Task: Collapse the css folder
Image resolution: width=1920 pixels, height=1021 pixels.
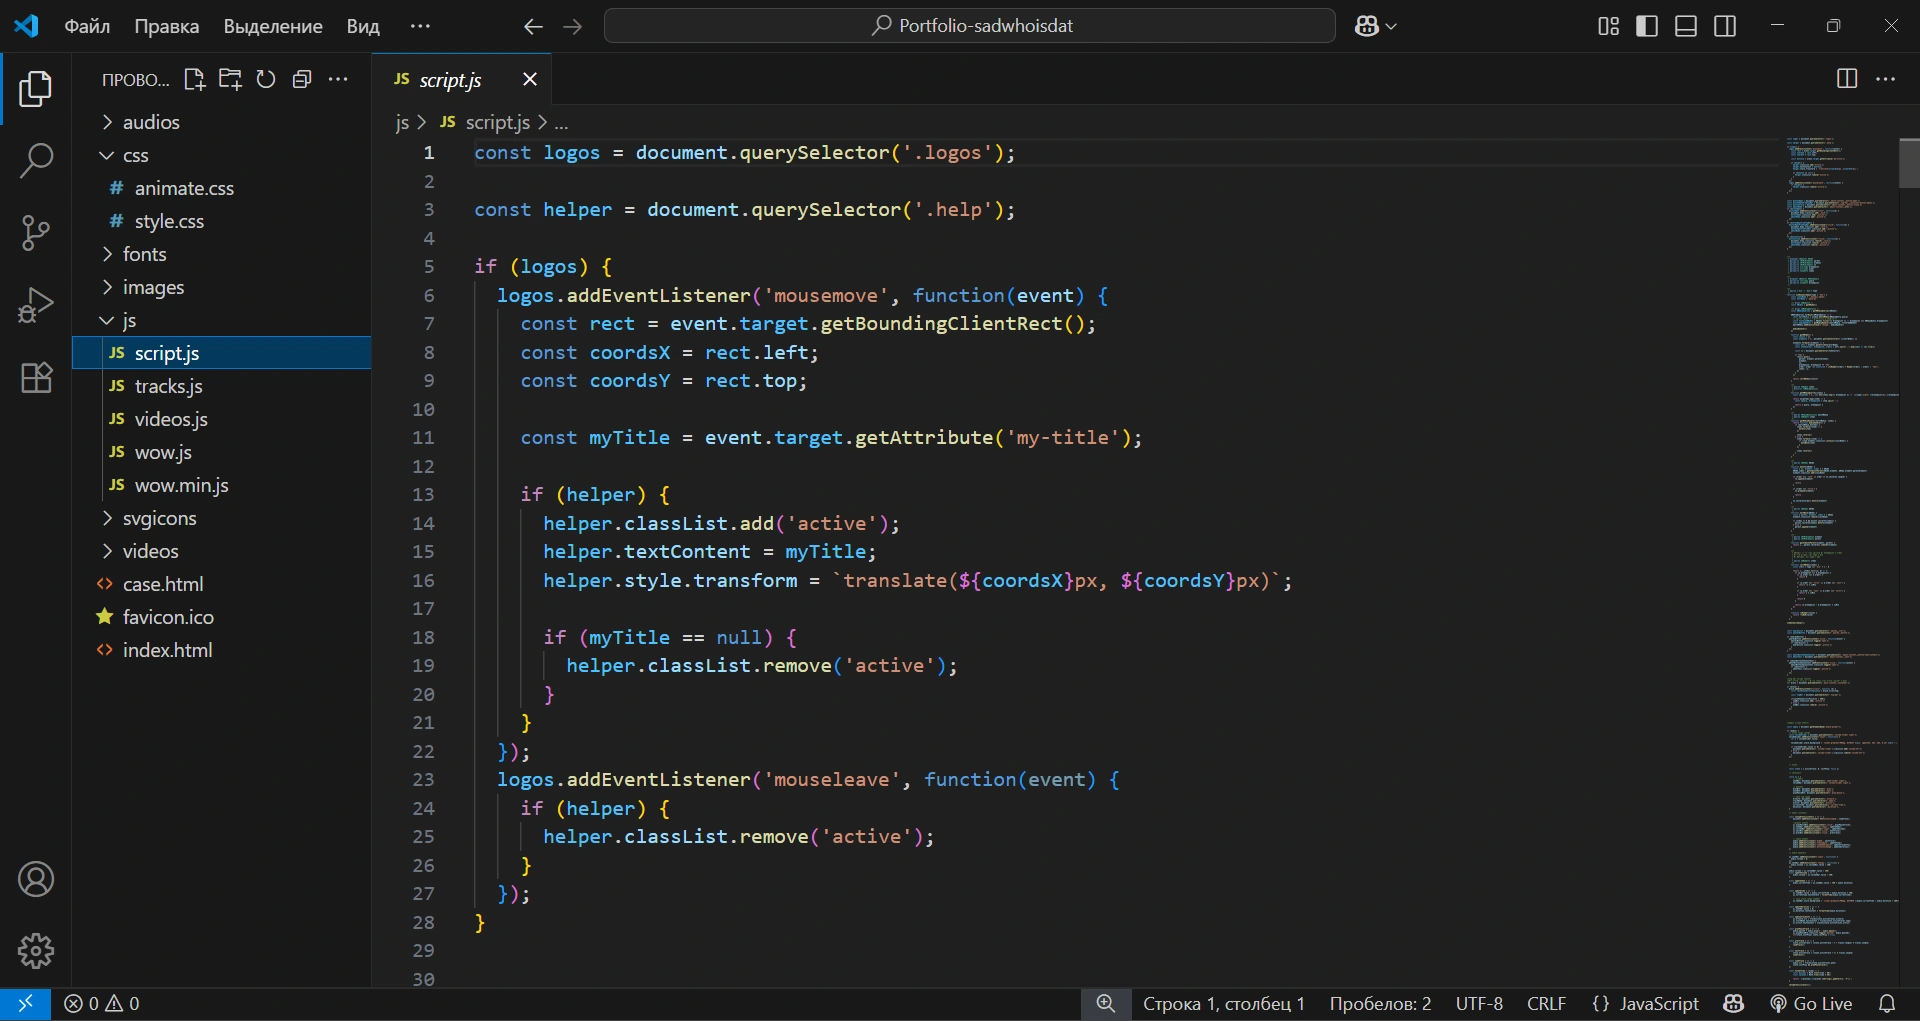Action: pos(135,155)
